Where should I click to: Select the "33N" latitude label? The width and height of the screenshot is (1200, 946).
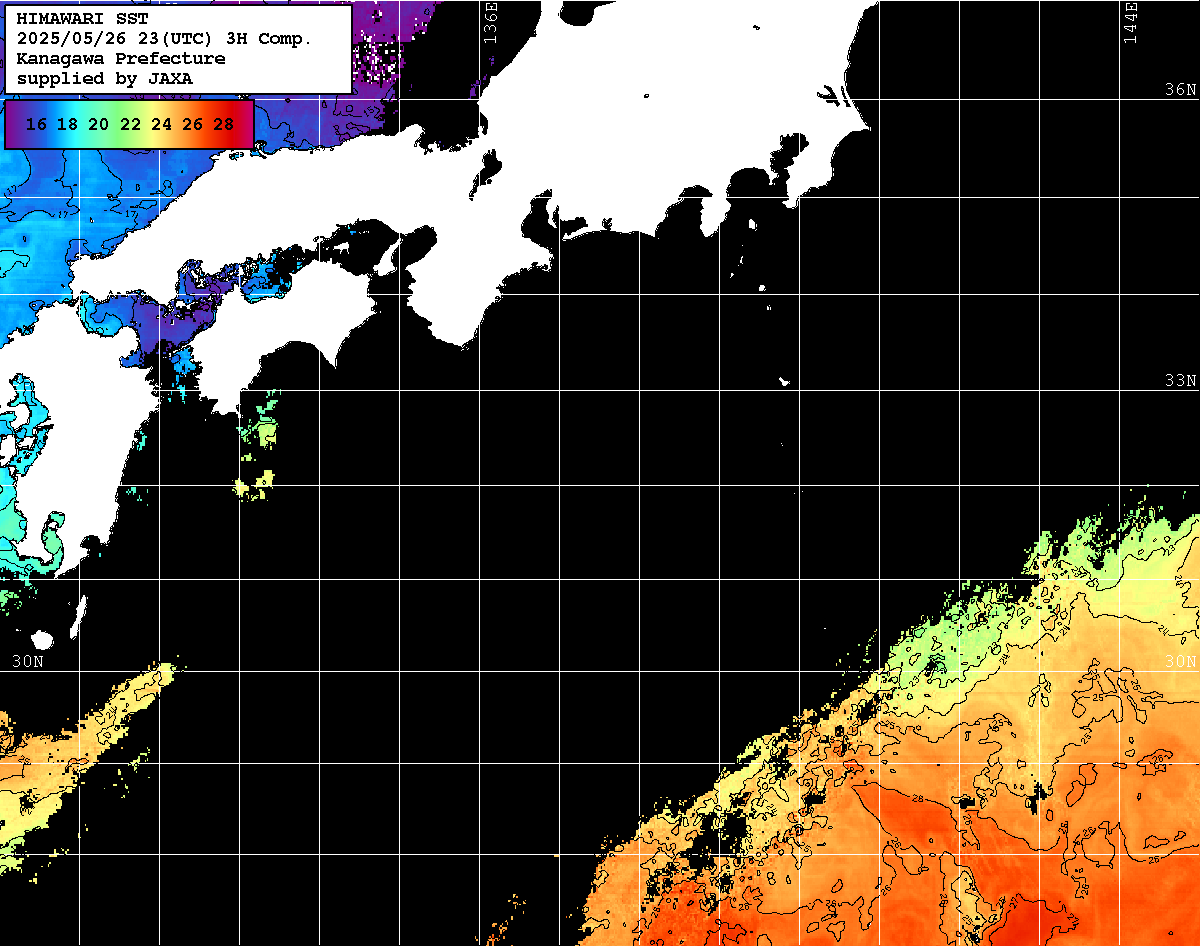[1181, 381]
